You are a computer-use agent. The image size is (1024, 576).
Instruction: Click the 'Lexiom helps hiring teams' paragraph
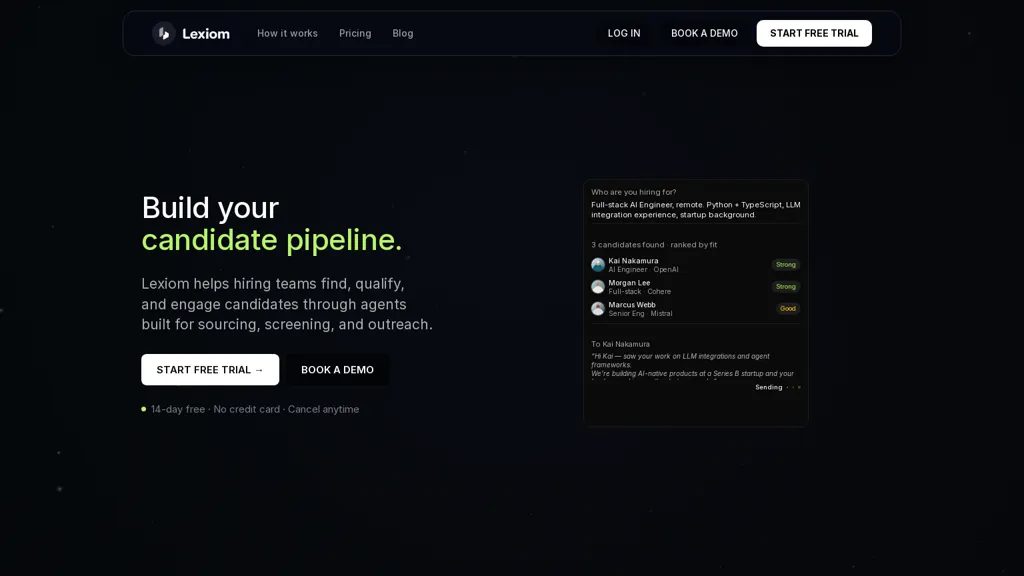pyautogui.click(x=287, y=304)
